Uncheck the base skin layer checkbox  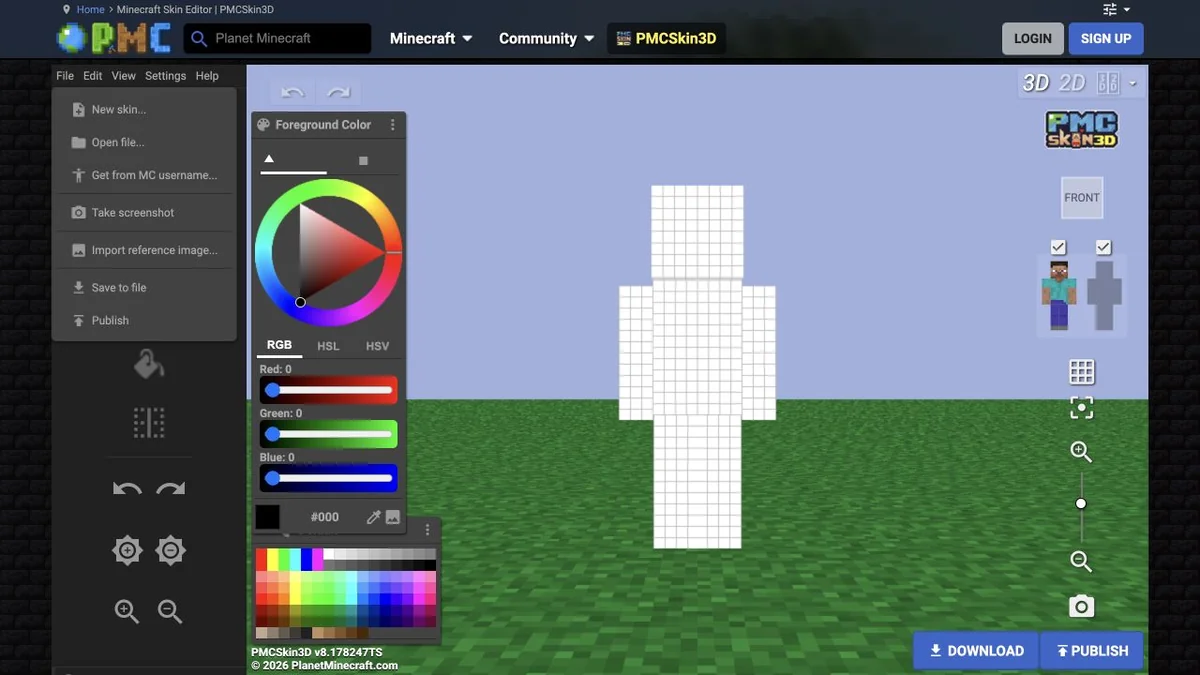pyautogui.click(x=1058, y=247)
